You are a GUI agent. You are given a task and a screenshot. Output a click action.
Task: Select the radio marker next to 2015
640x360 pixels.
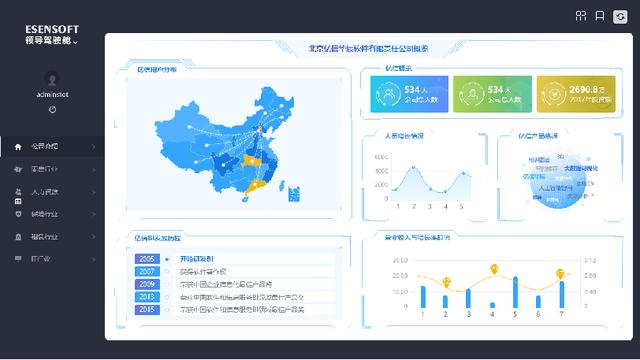click(167, 310)
